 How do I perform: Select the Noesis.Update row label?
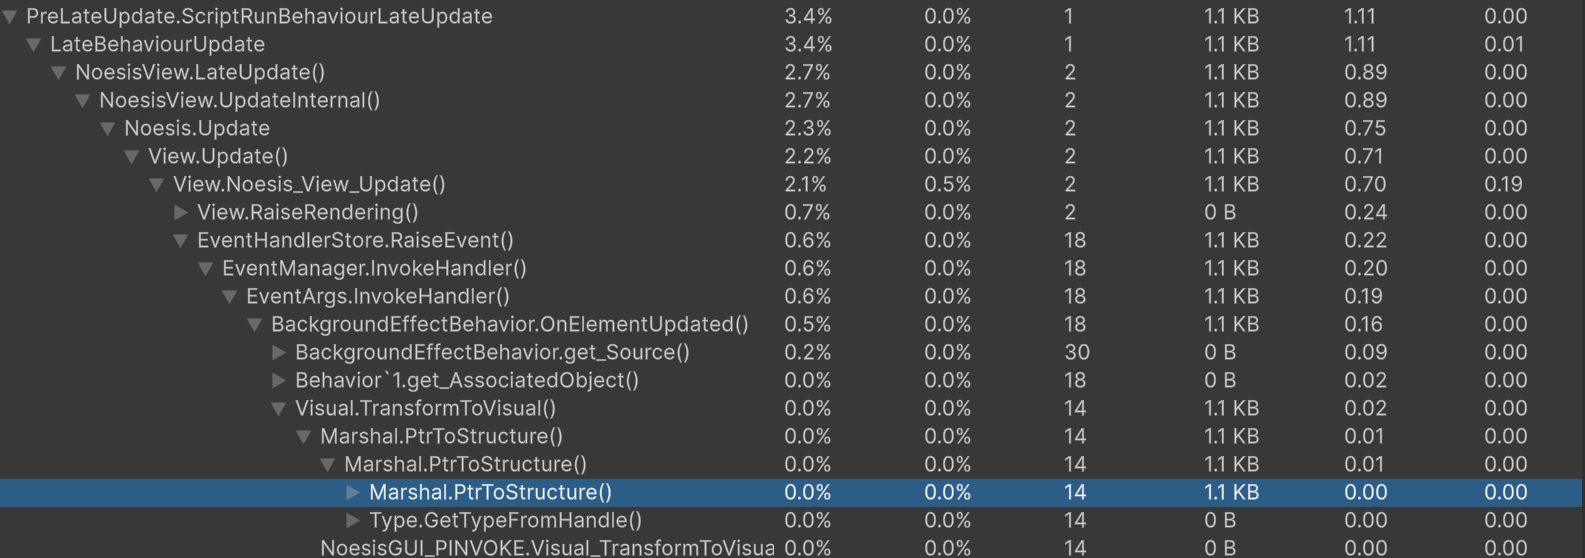coord(197,129)
